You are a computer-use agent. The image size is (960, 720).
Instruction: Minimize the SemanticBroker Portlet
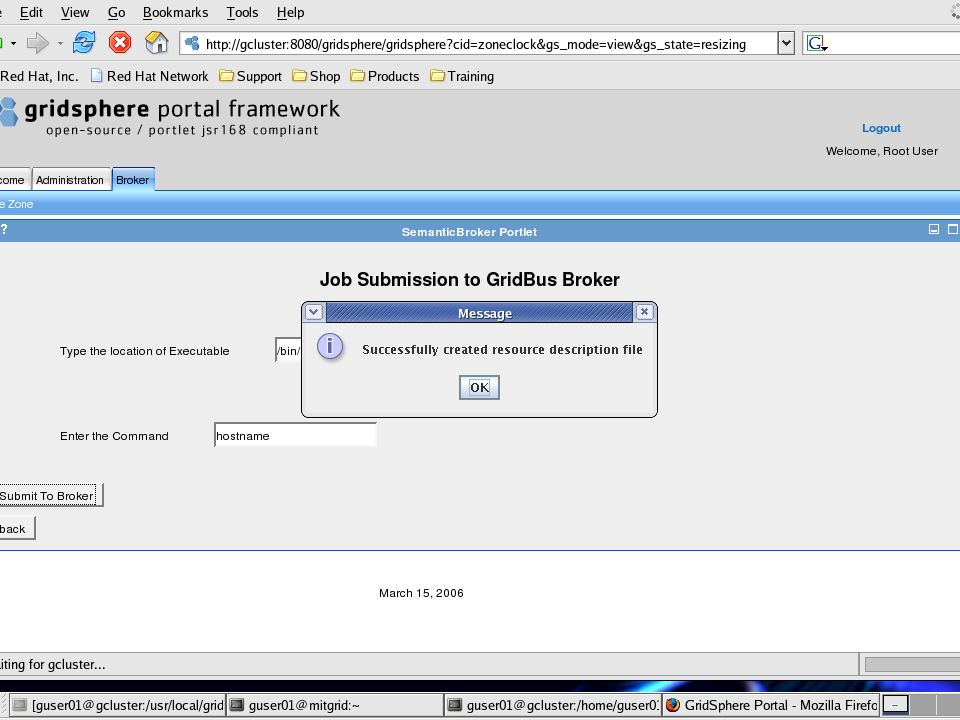pyautogui.click(x=934, y=229)
